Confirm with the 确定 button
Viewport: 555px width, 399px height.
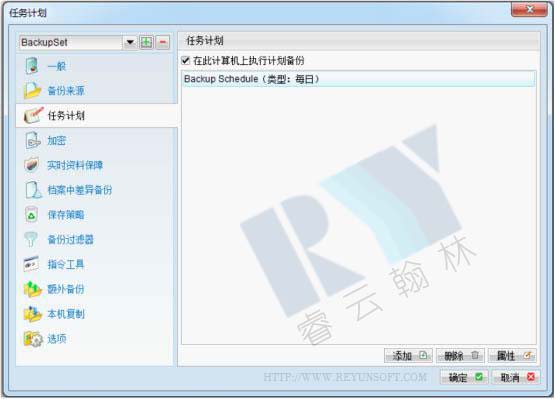[464, 377]
